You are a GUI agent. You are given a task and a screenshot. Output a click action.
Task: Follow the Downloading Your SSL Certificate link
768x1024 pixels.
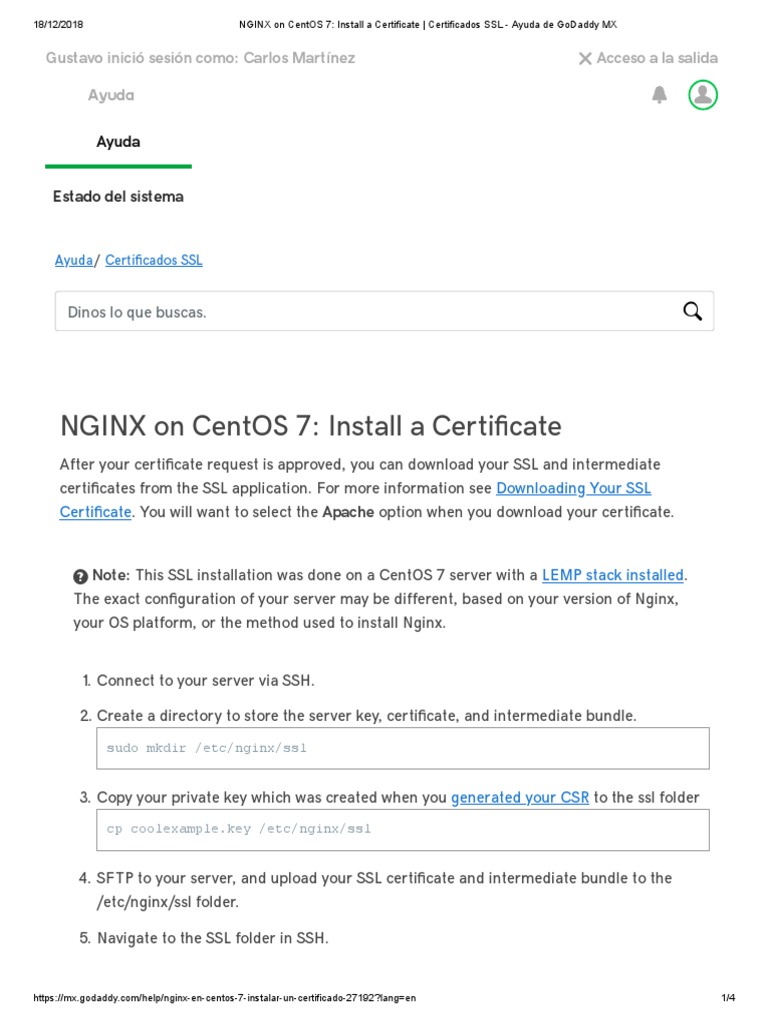tap(573, 488)
